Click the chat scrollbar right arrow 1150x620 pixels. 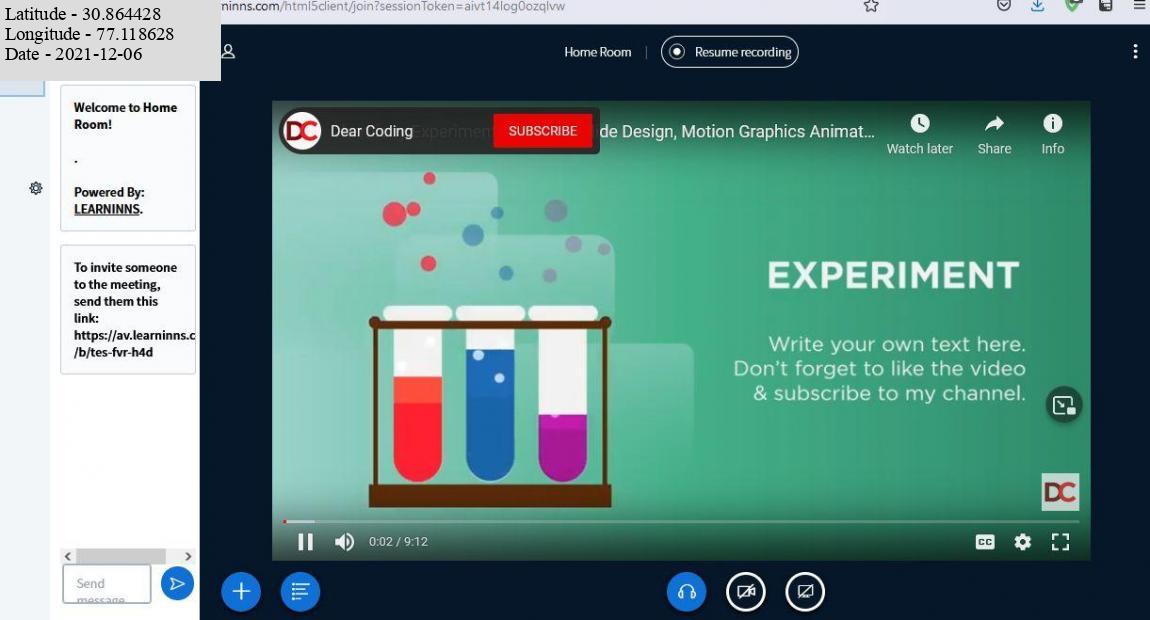(x=188, y=556)
